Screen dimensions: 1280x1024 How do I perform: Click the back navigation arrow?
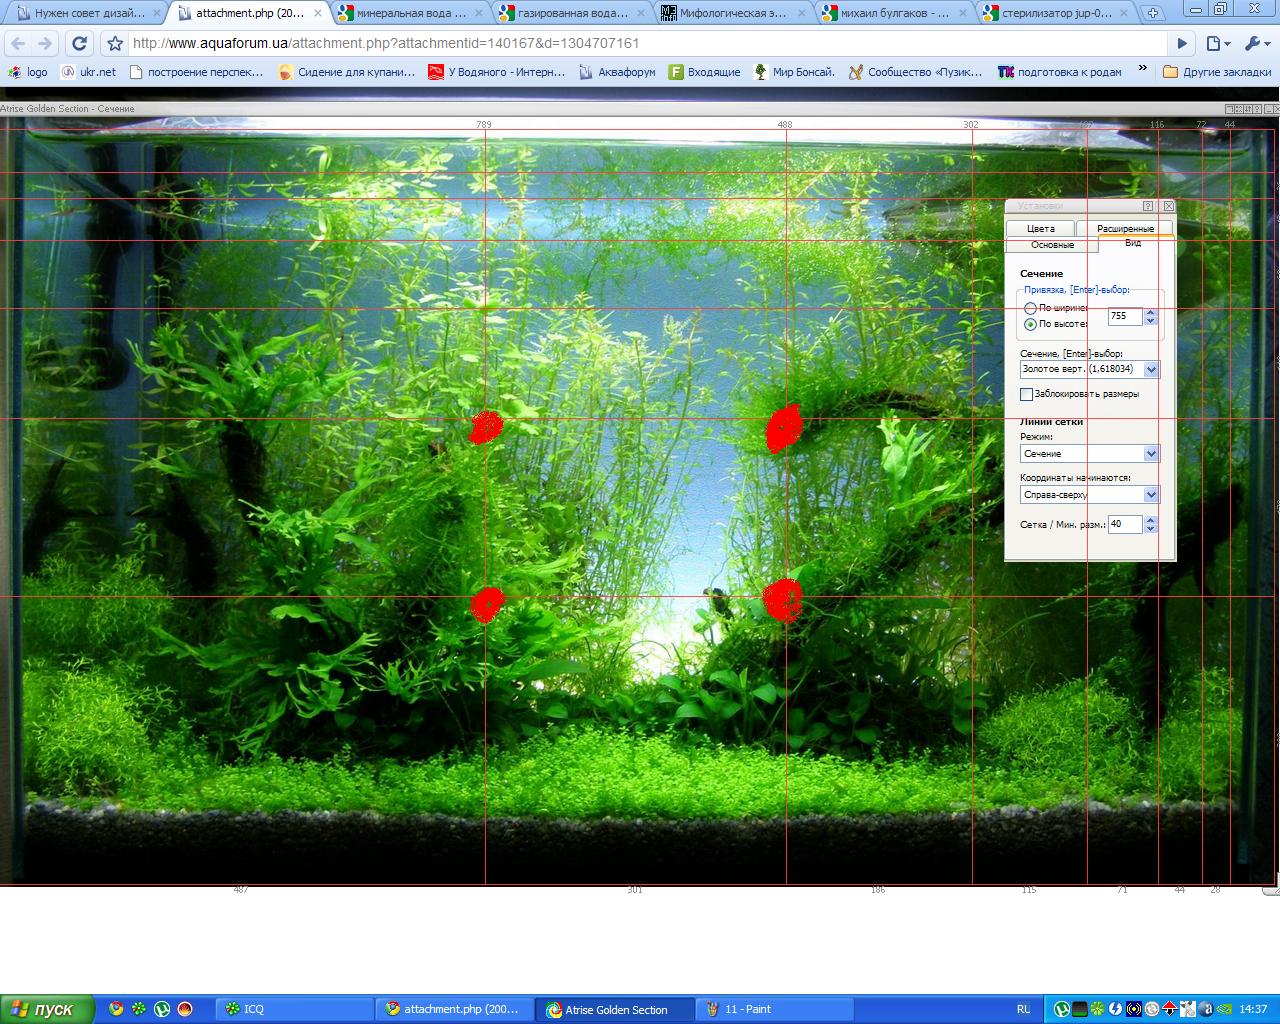pos(18,44)
